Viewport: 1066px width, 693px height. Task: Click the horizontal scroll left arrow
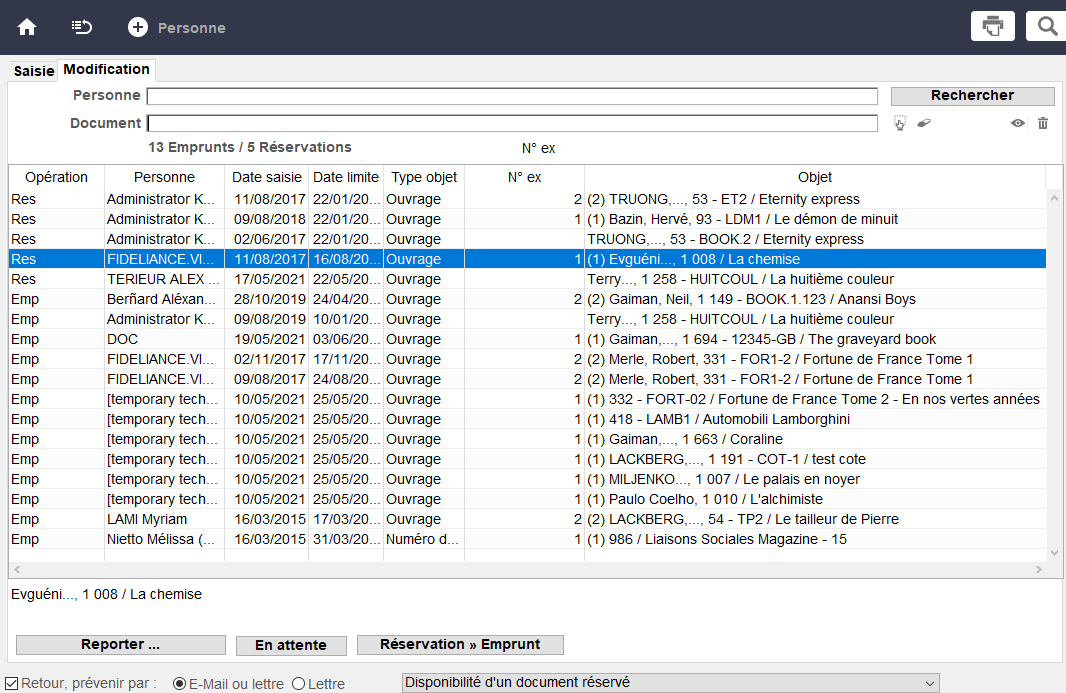point(17,569)
